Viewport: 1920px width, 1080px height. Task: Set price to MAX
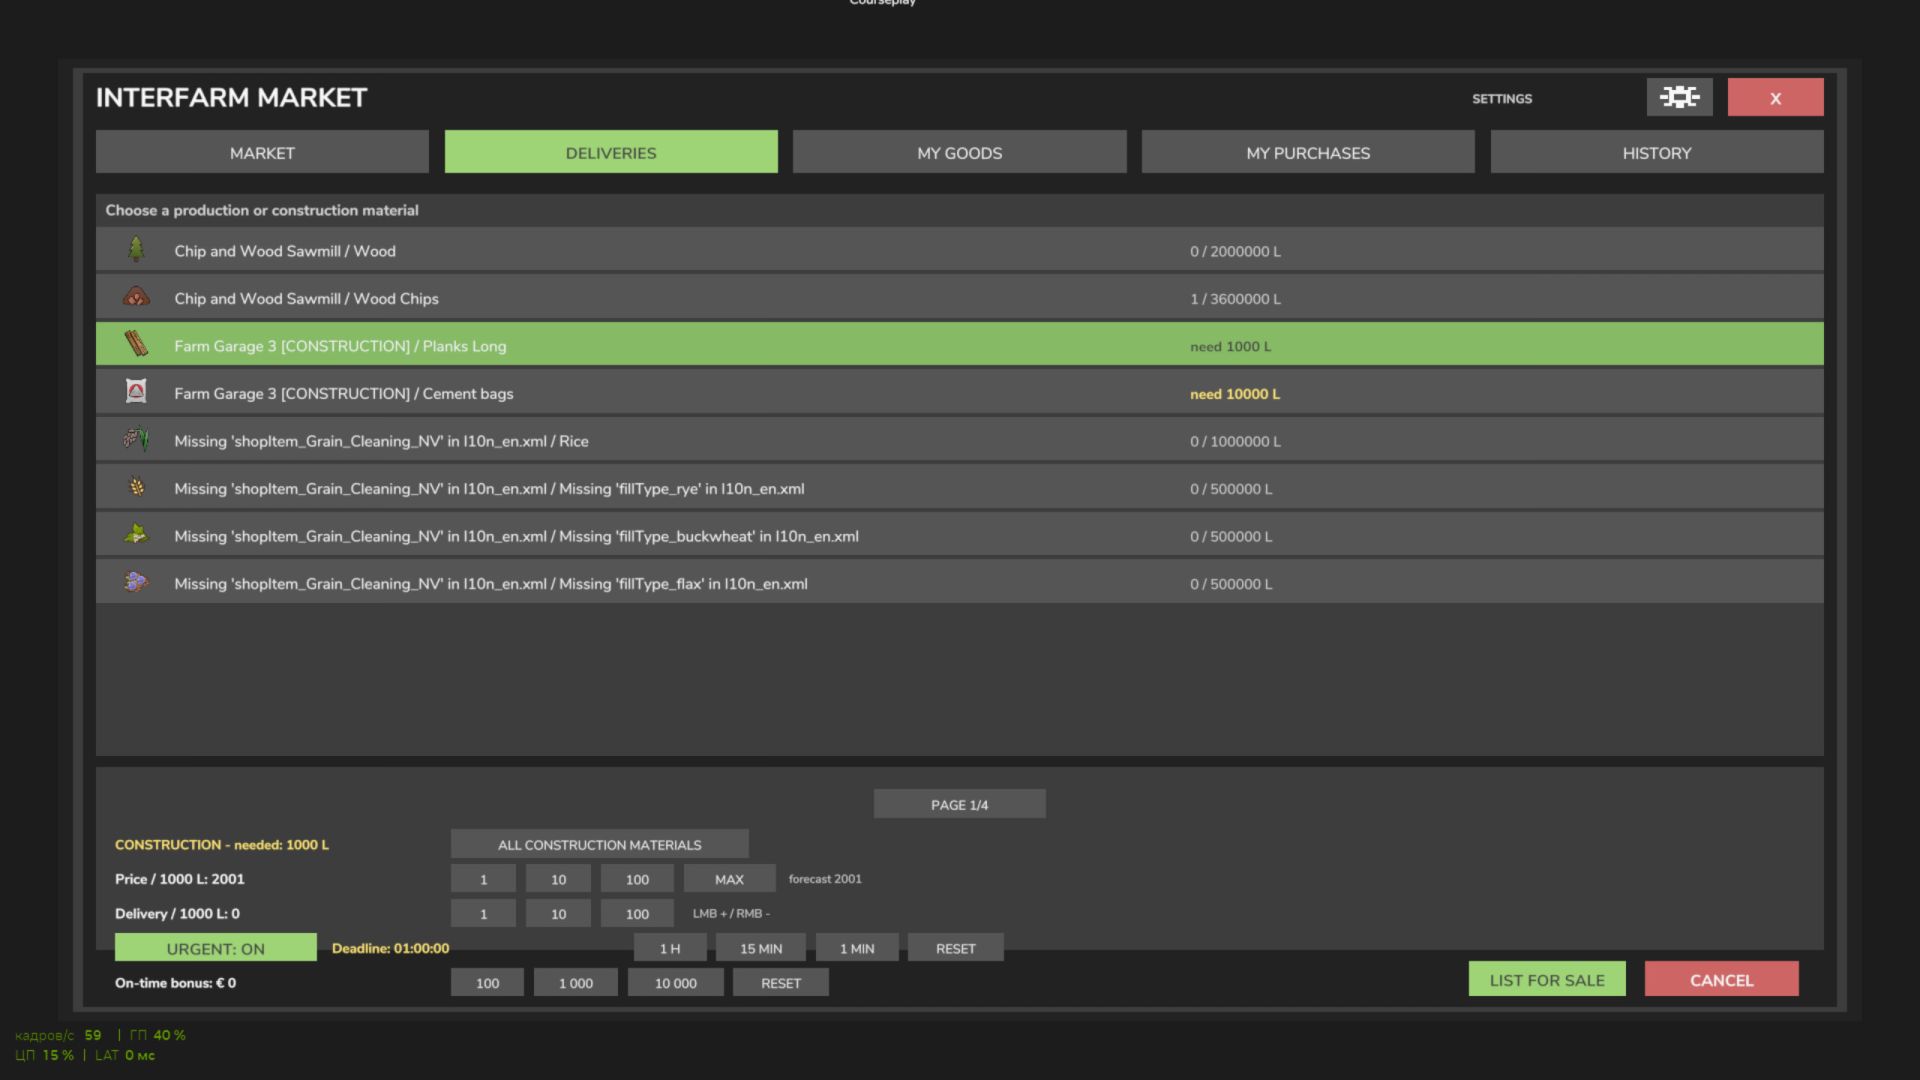[x=729, y=879]
